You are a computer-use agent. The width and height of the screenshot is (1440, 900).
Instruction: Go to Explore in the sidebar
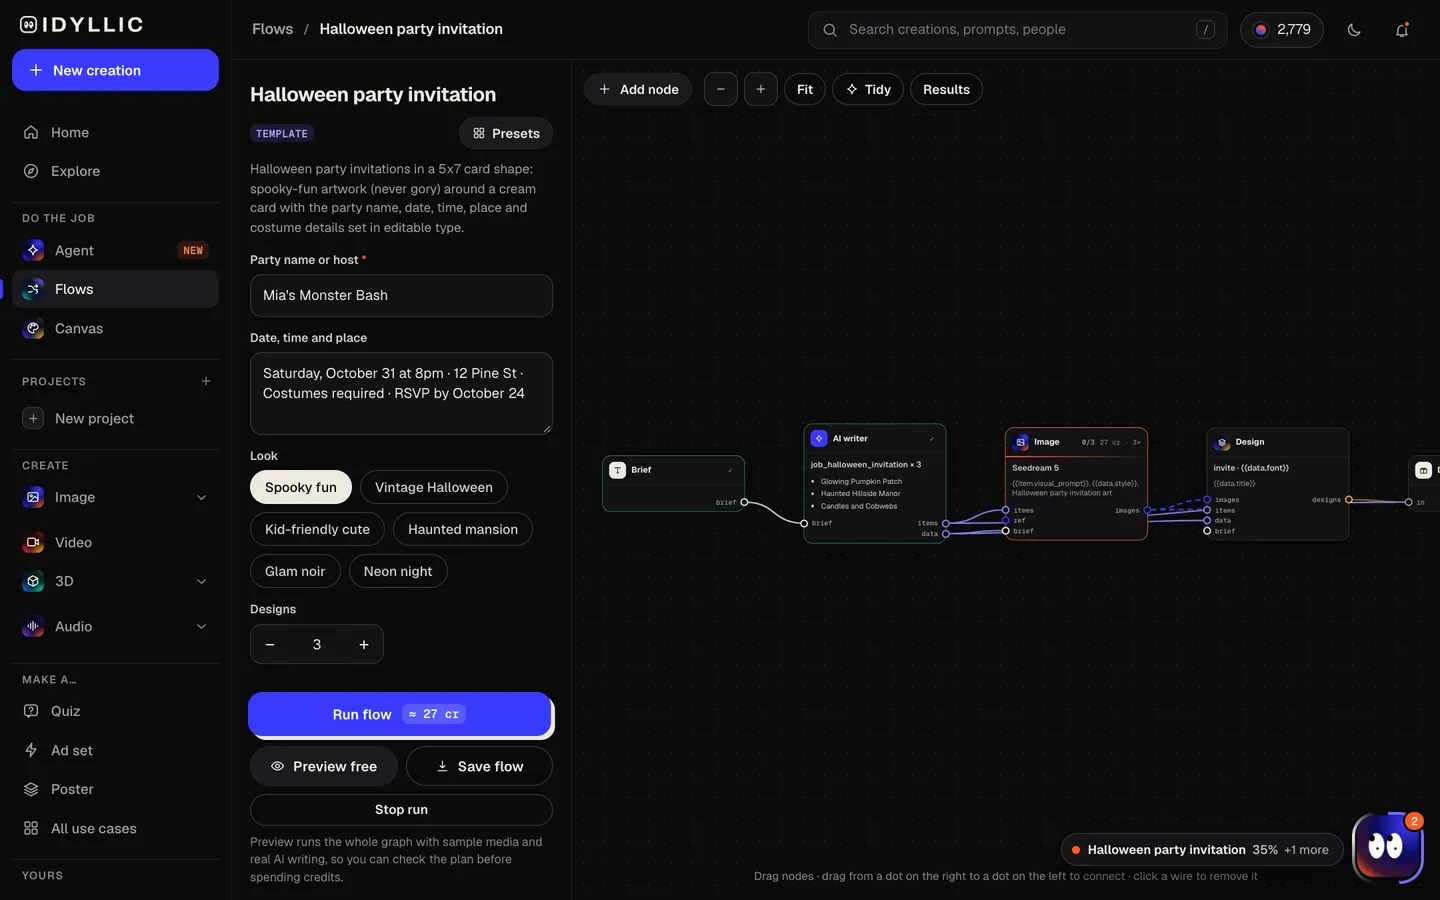pyautogui.click(x=115, y=171)
